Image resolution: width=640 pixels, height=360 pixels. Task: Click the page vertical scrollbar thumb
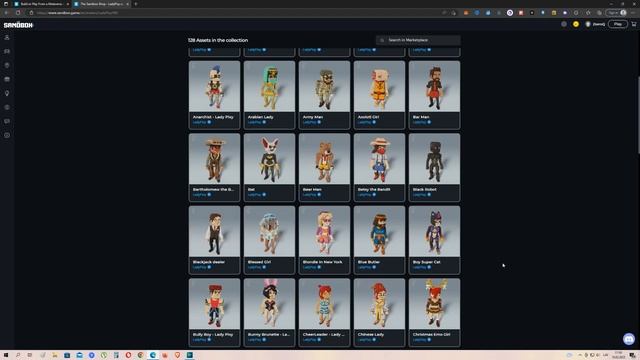pos(638,114)
